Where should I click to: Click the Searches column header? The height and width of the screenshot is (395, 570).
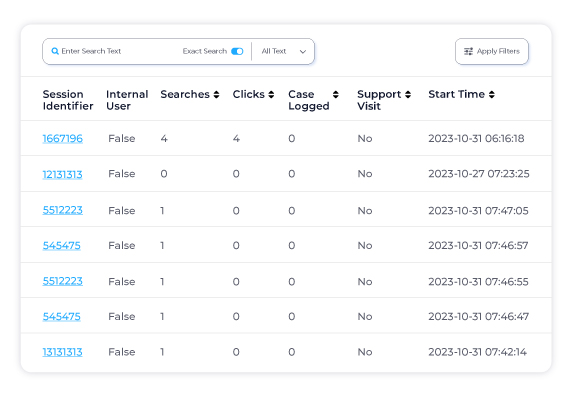click(185, 94)
